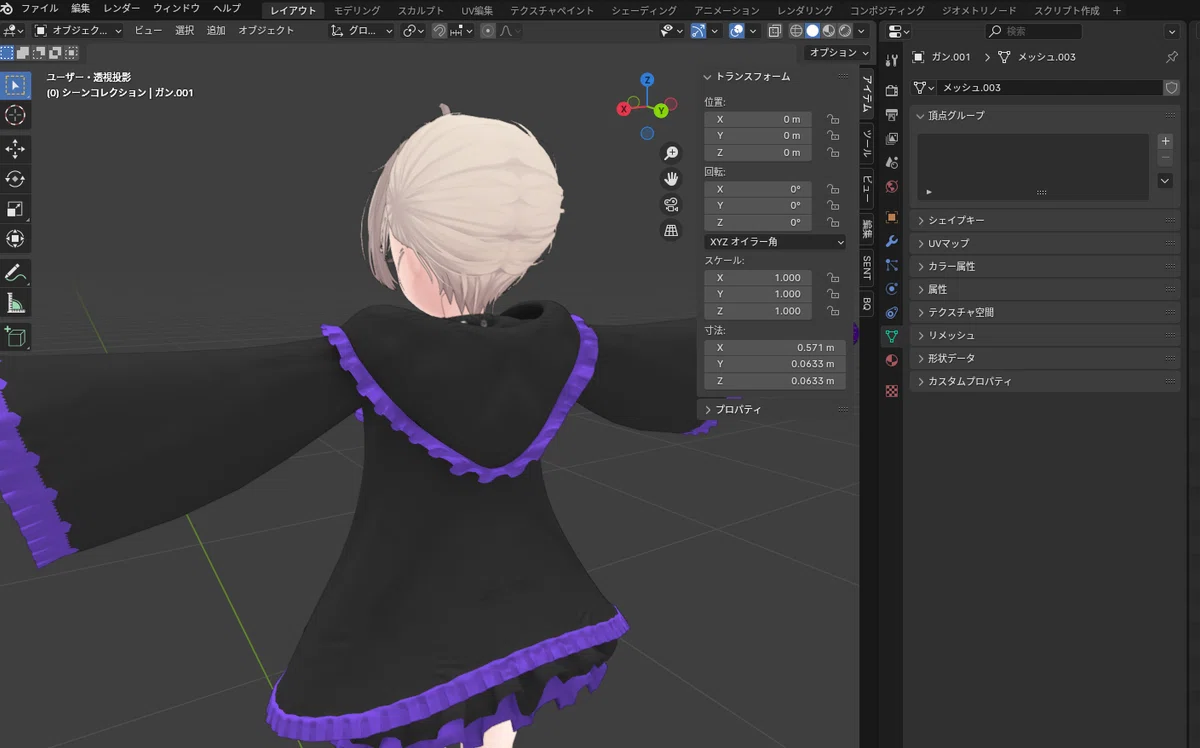1200x748 pixels.
Task: Enable wireframe viewport shading
Action: pos(796,31)
